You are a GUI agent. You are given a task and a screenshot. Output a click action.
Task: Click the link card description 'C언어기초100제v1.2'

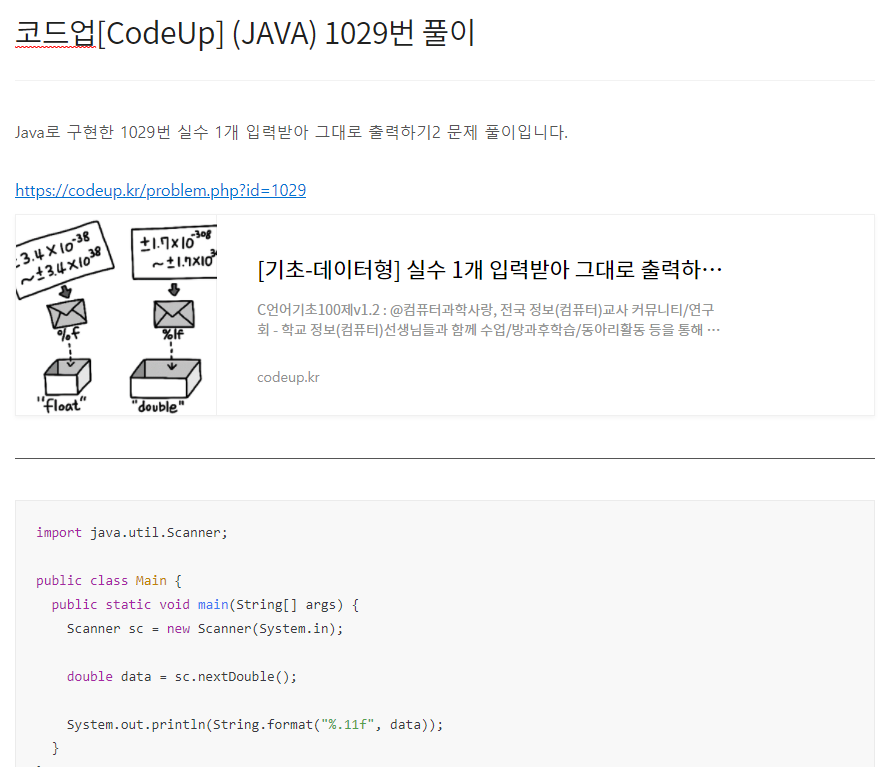tap(488, 319)
